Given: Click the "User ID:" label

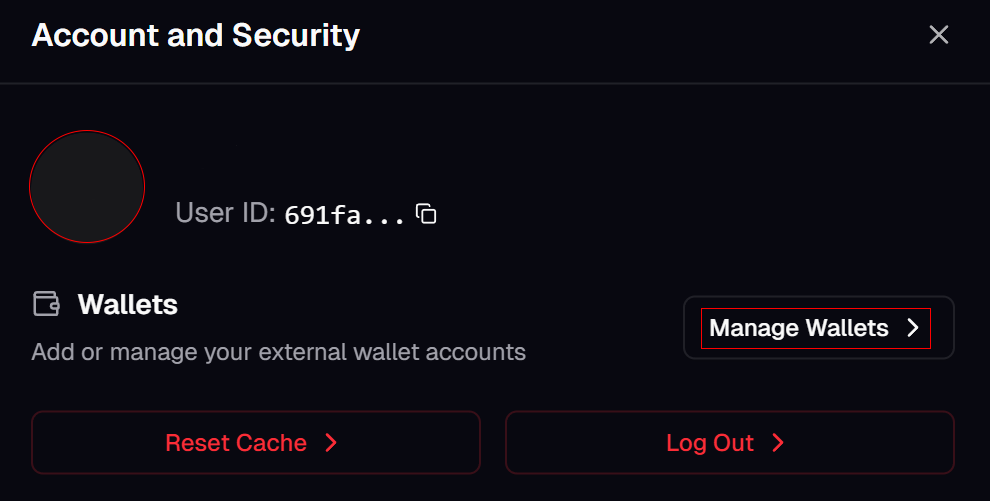Looking at the screenshot, I should pos(225,213).
